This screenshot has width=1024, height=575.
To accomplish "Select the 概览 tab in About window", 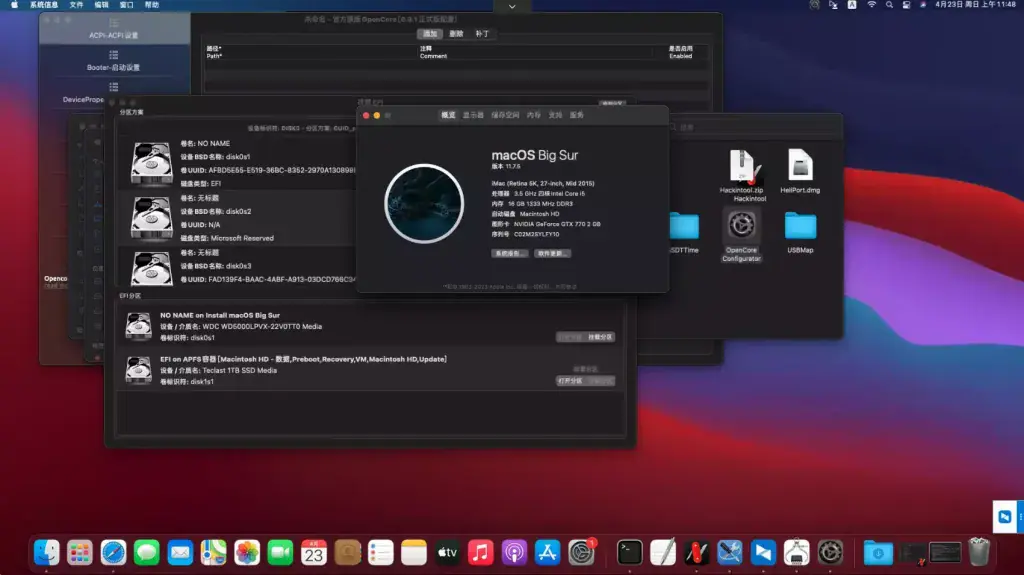I will pos(448,115).
